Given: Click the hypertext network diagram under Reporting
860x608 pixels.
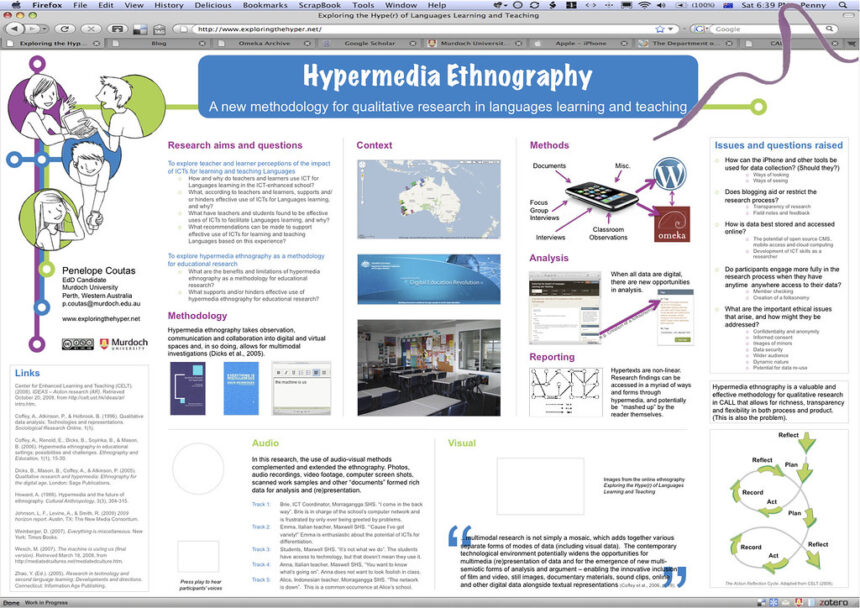Looking at the screenshot, I should coord(565,392).
